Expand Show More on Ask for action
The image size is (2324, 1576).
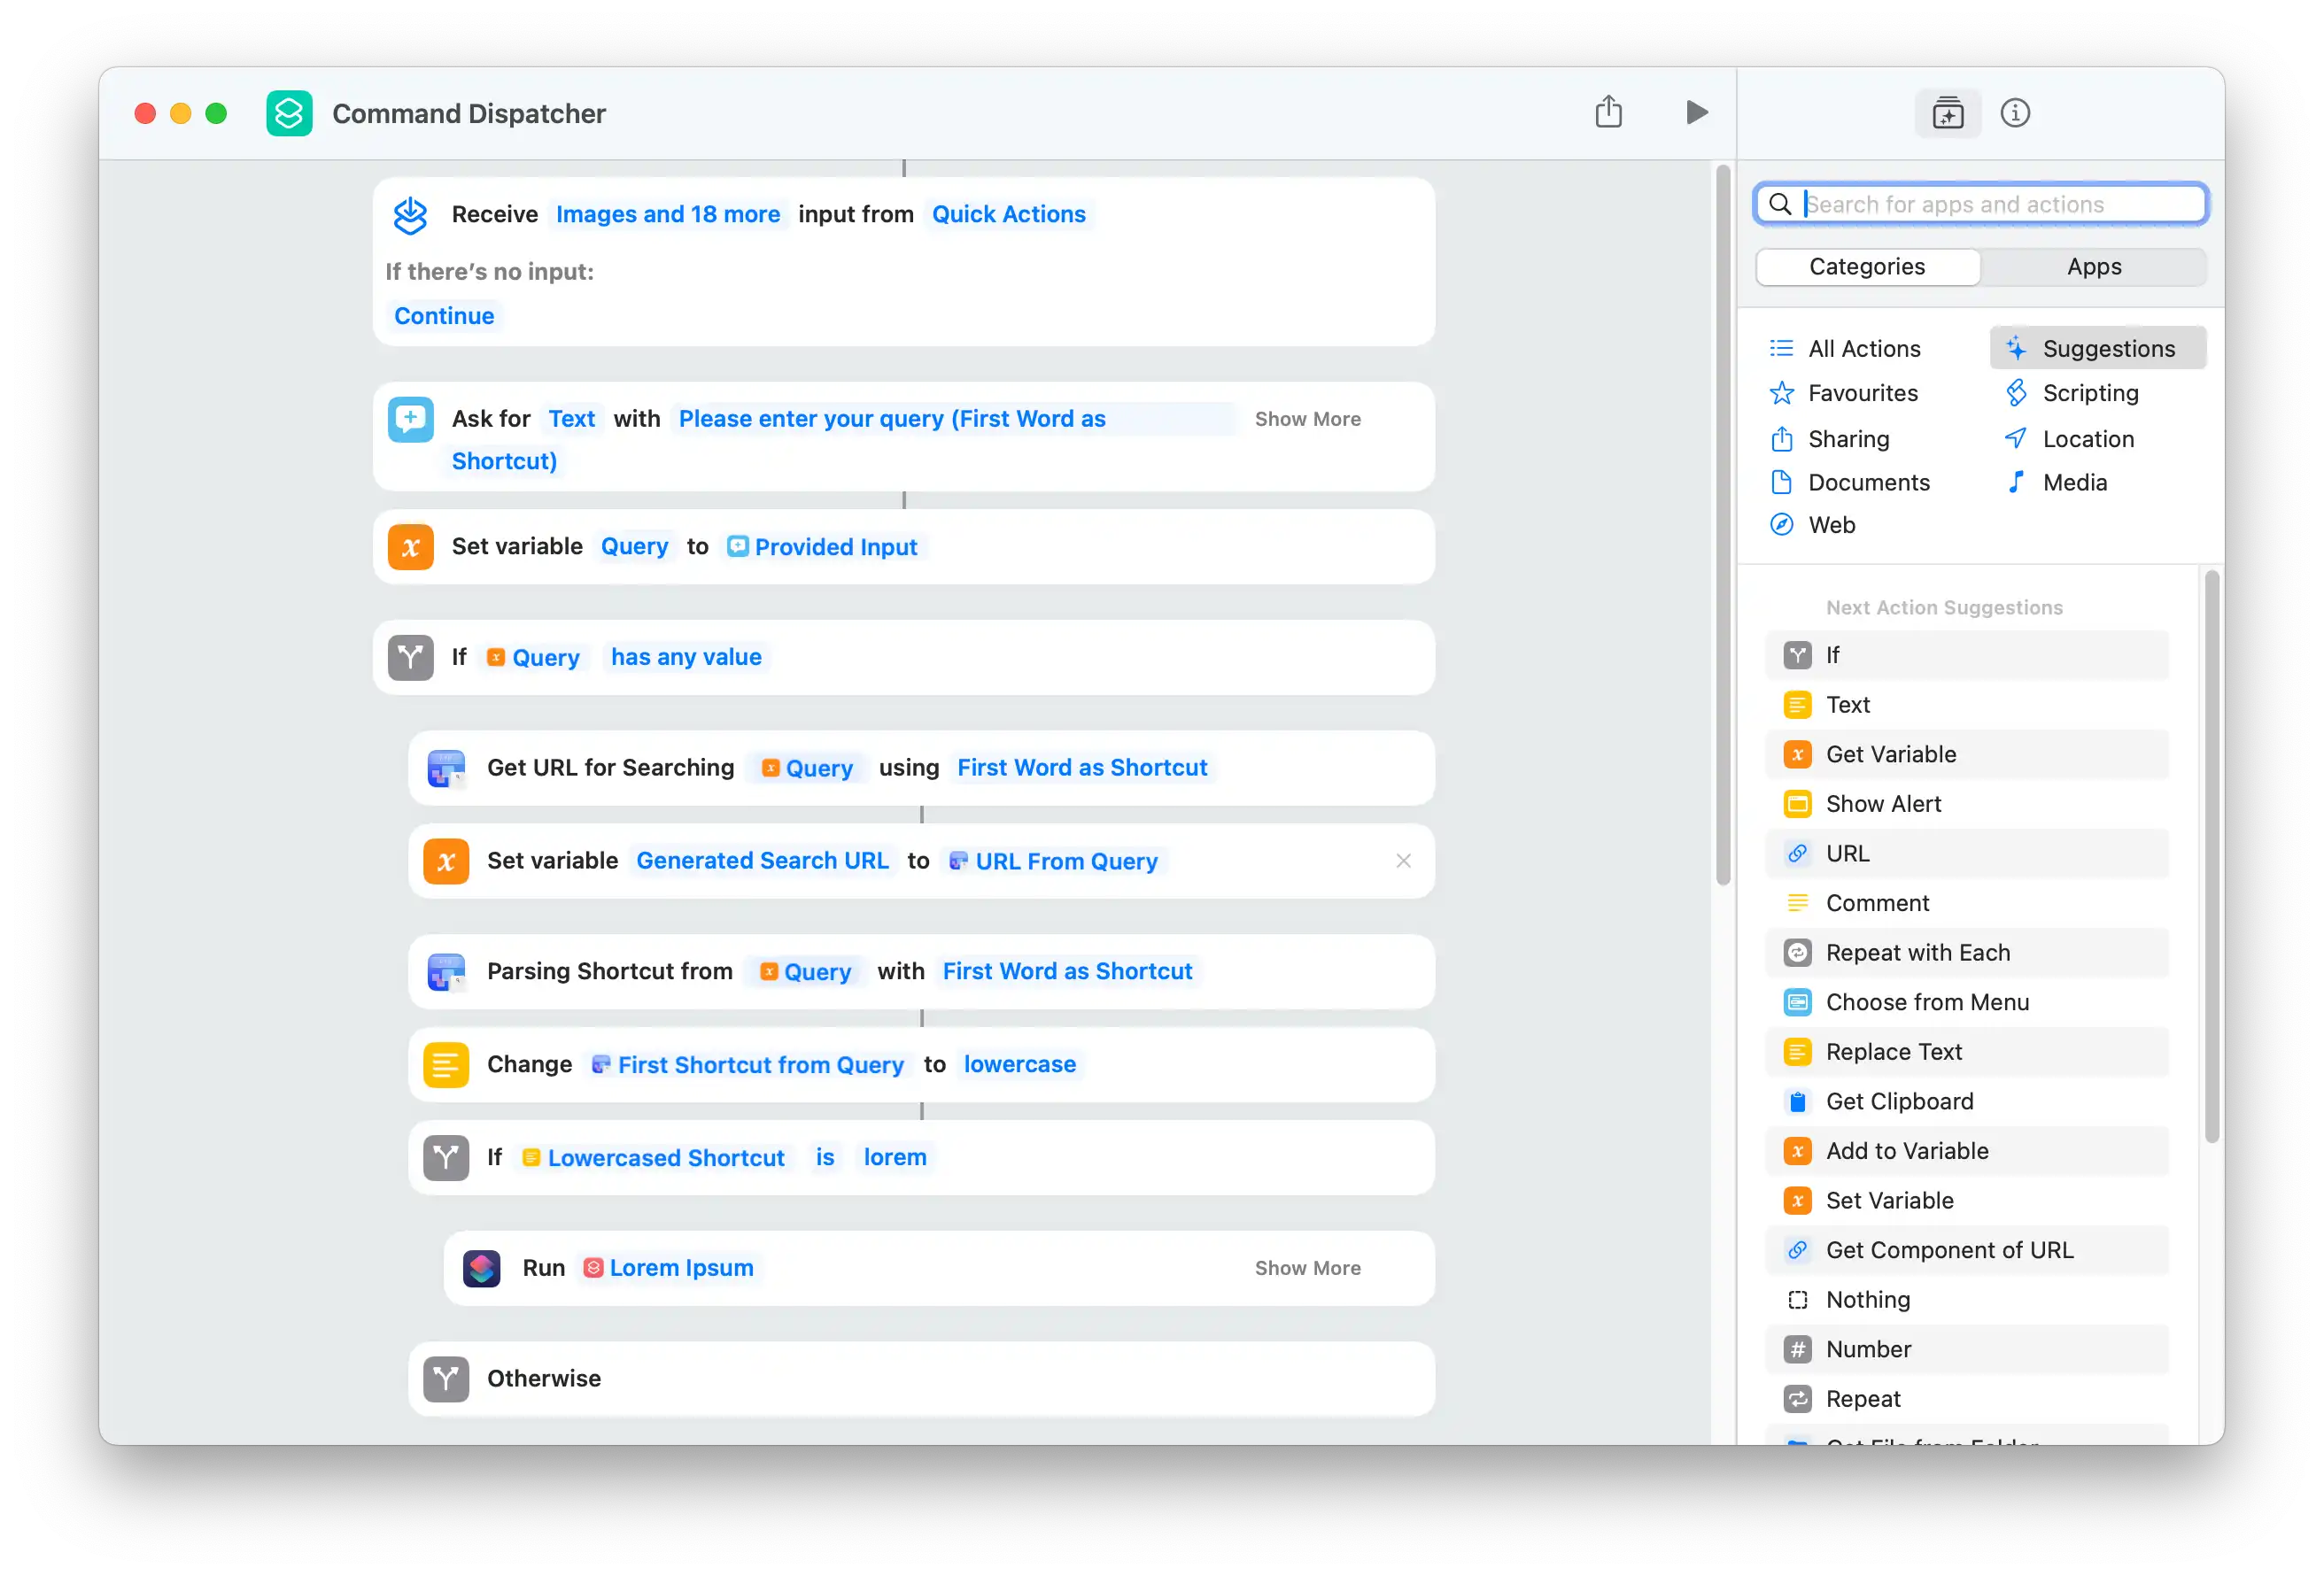point(1307,419)
